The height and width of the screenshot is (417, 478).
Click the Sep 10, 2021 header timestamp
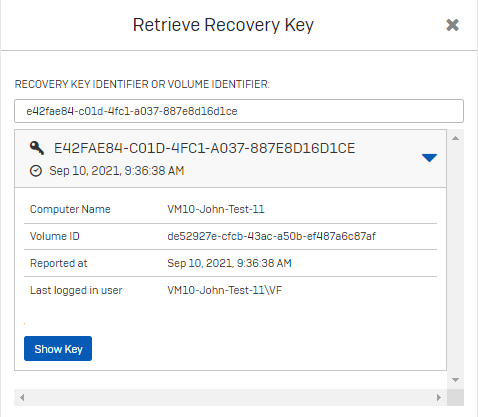click(117, 171)
